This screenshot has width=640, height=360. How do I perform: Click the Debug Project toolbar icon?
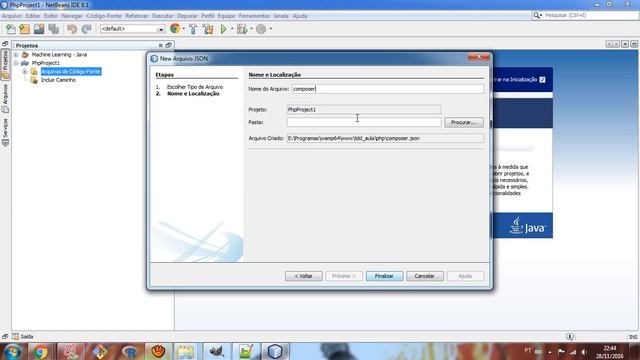pyautogui.click(x=242, y=29)
